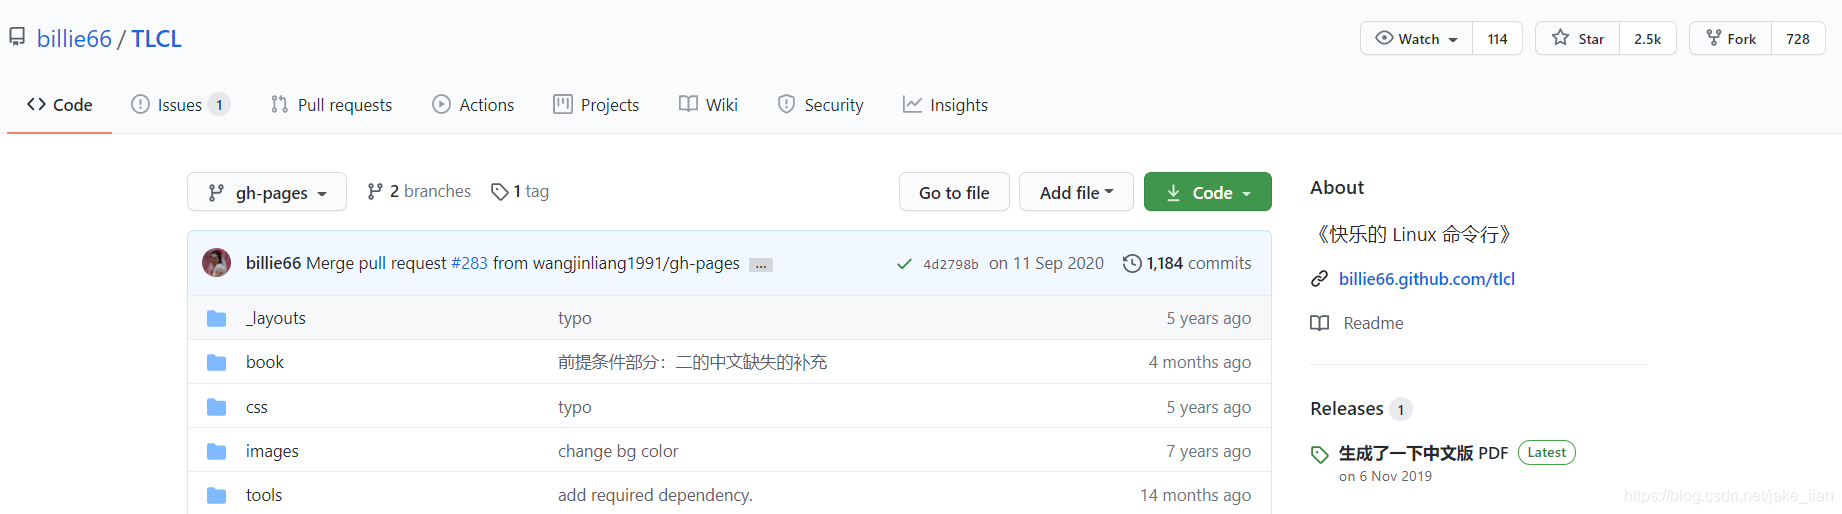The height and width of the screenshot is (514, 1842).
Task: Jump to the Readme section link
Action: pos(1373,323)
